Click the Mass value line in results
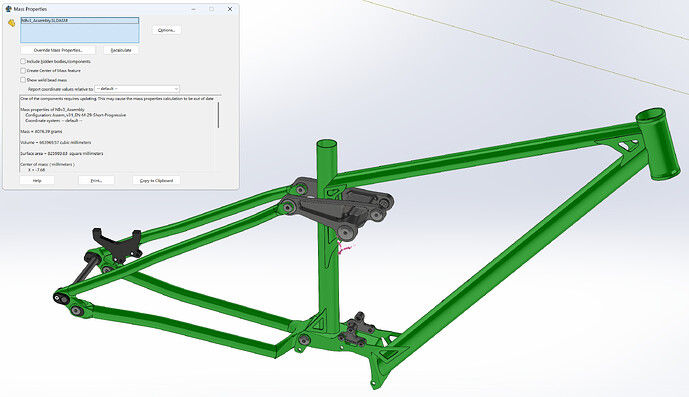This screenshot has width=689, height=397. click(x=41, y=131)
